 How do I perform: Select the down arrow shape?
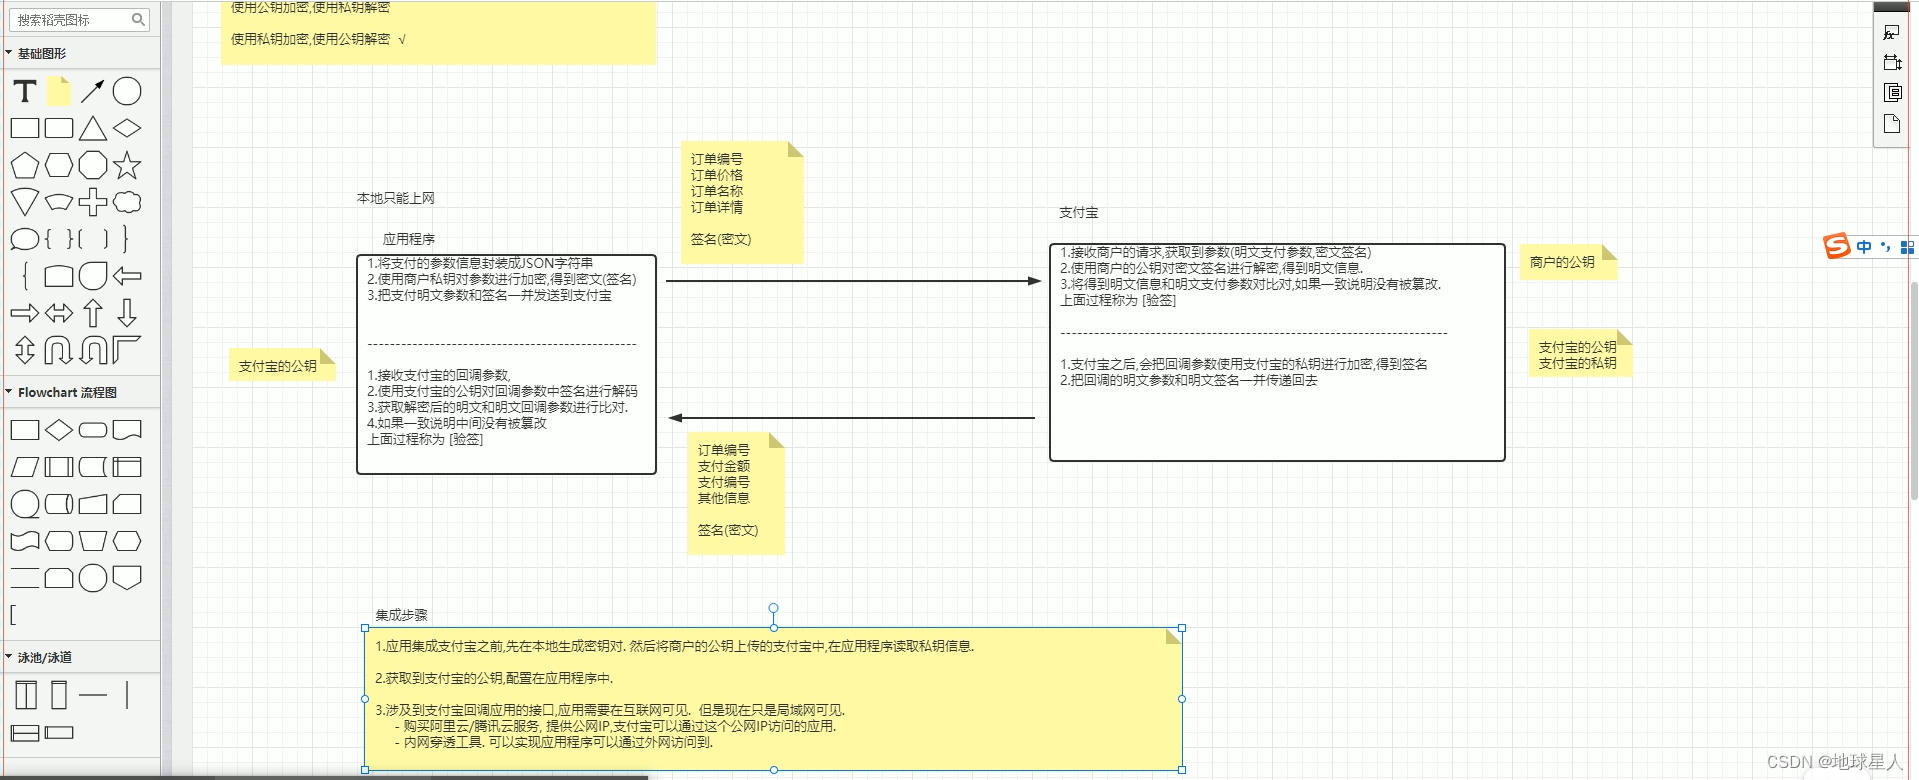tap(127, 313)
